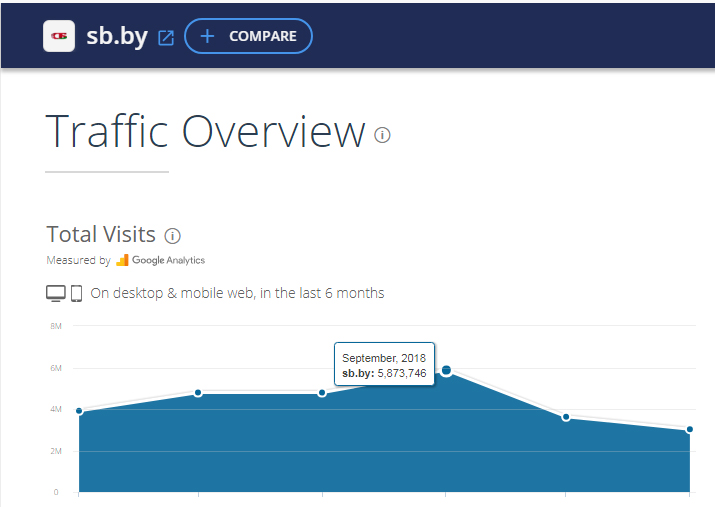Image resolution: width=715 pixels, height=507 pixels.
Task: Click the first data point near 4M
Action: [79, 411]
